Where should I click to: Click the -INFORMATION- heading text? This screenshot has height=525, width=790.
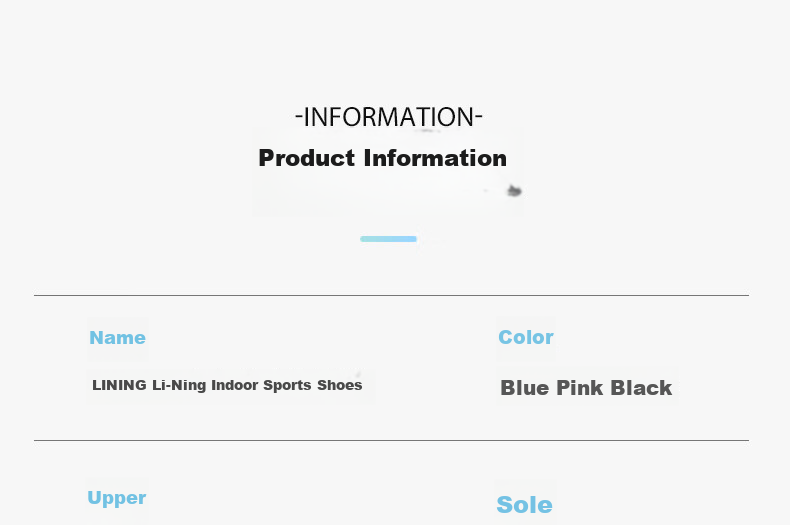(389, 117)
